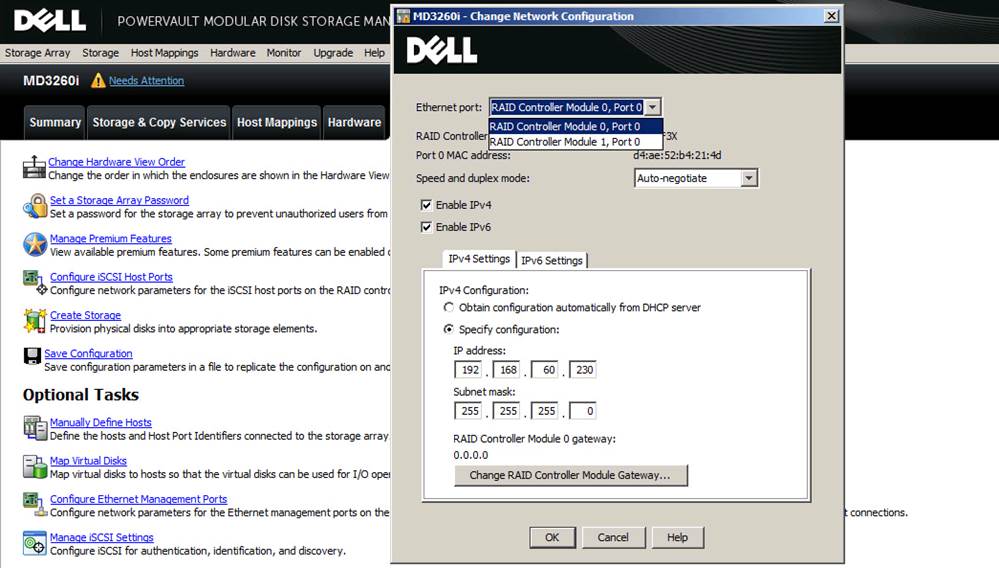
Task: Click the Configure iSCSI Host Ports icon
Action: pos(35,283)
